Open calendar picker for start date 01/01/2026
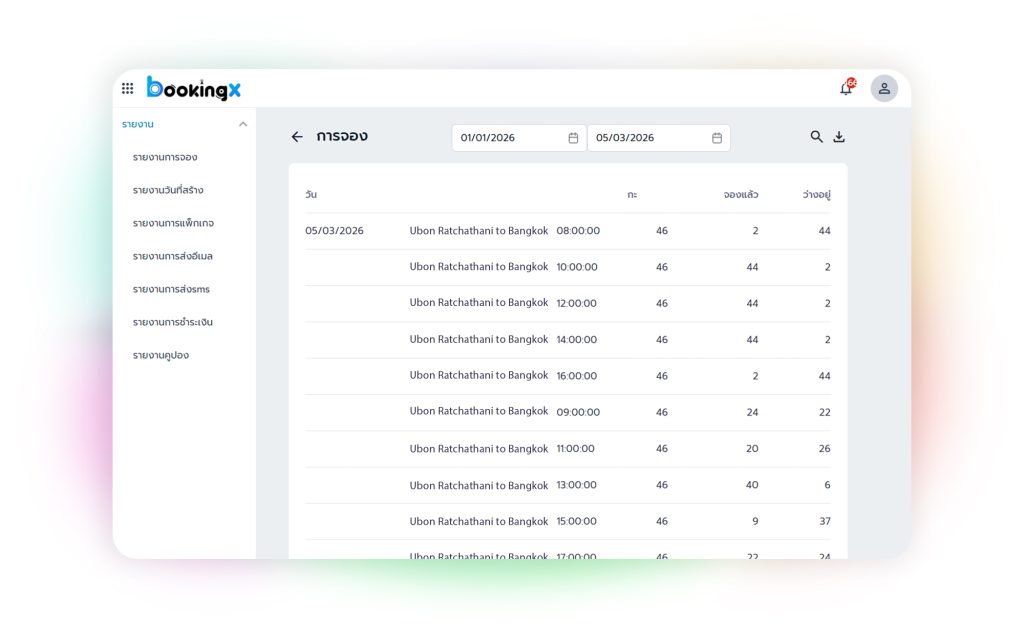Image resolution: width=1024 pixels, height=628 pixels. 573,138
